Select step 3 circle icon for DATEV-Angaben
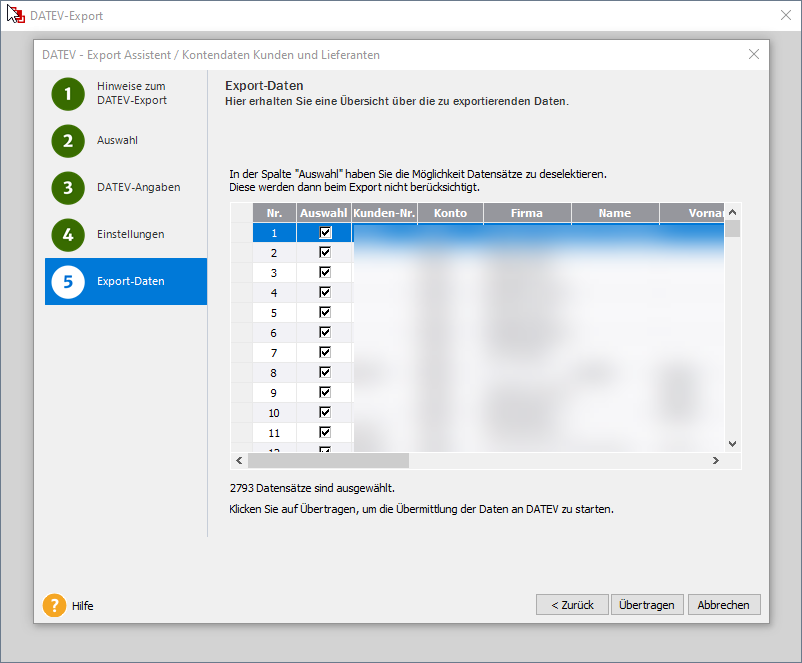802x663 pixels. point(68,188)
